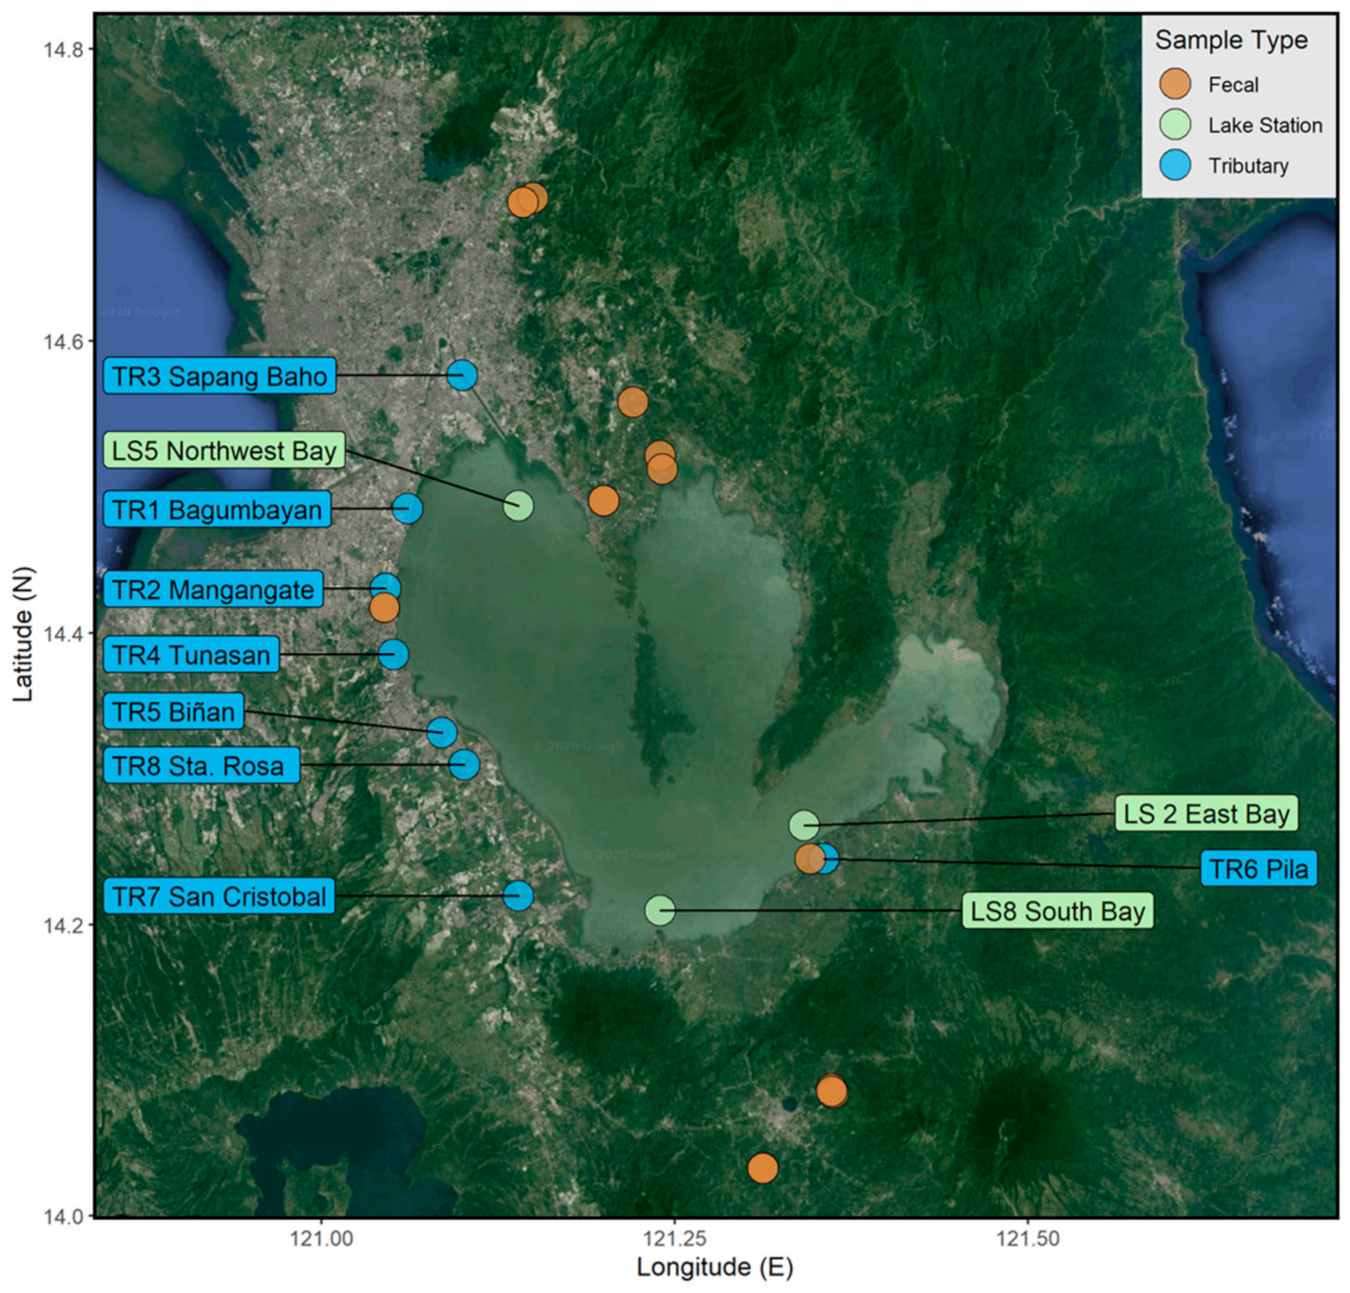
Task: Click the TR6 Pila label
Action: [1258, 869]
